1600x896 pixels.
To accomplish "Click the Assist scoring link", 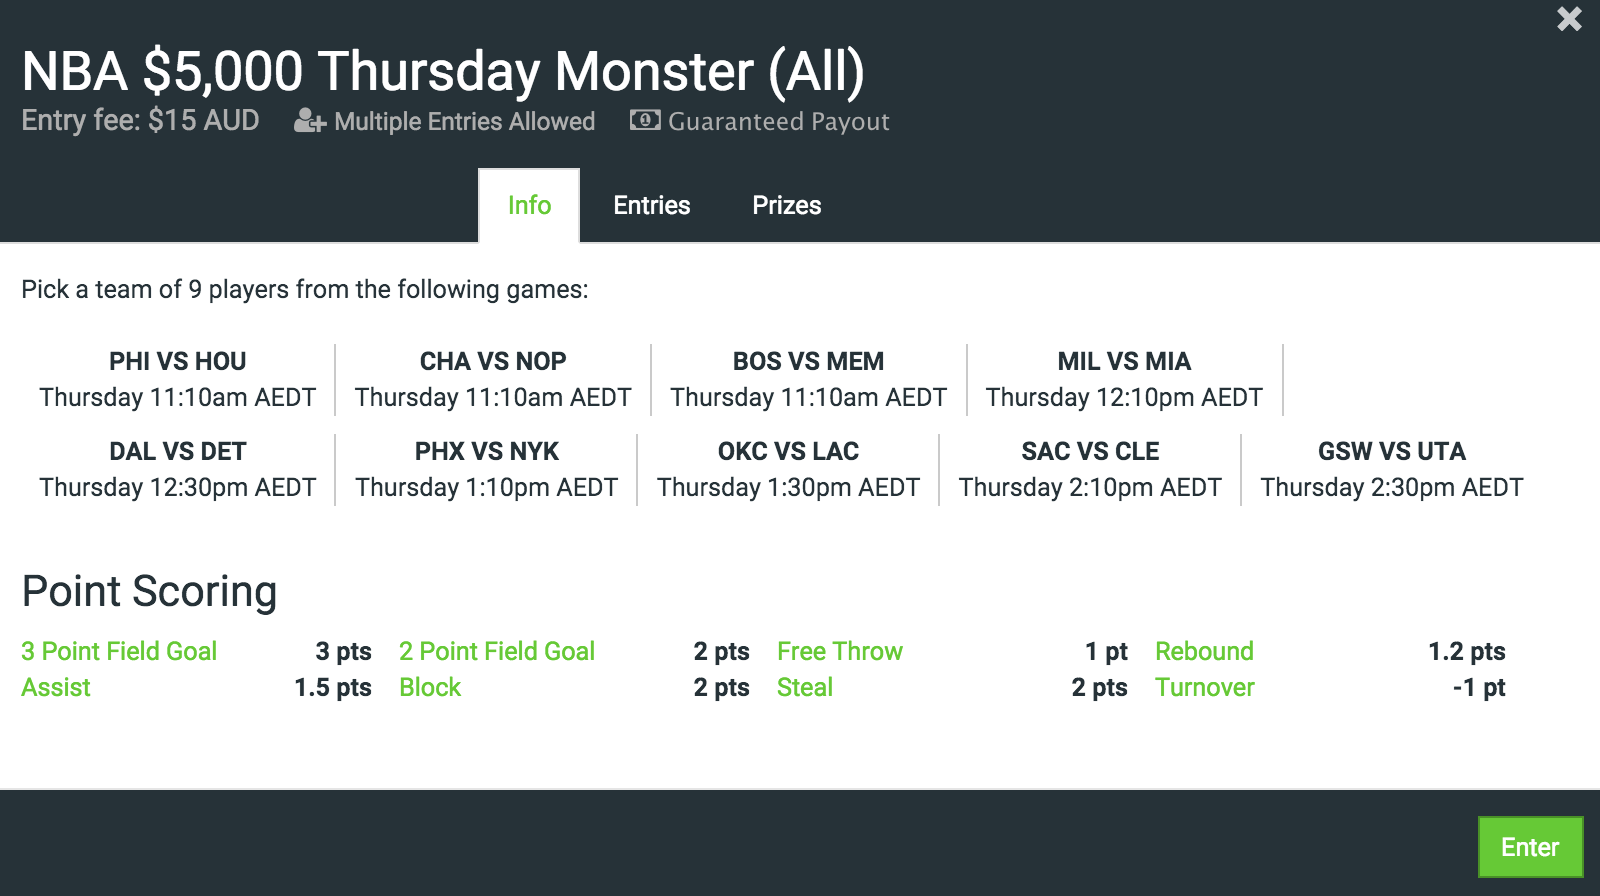I will click(x=56, y=687).
